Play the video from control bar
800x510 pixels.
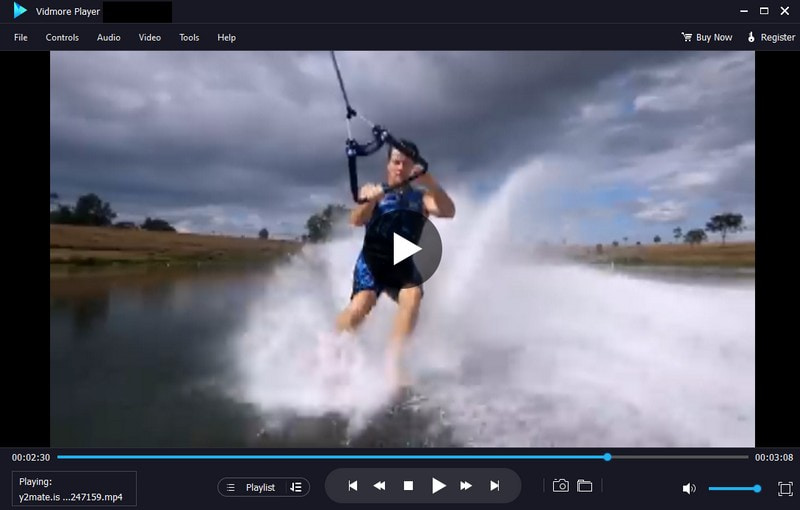(438, 486)
